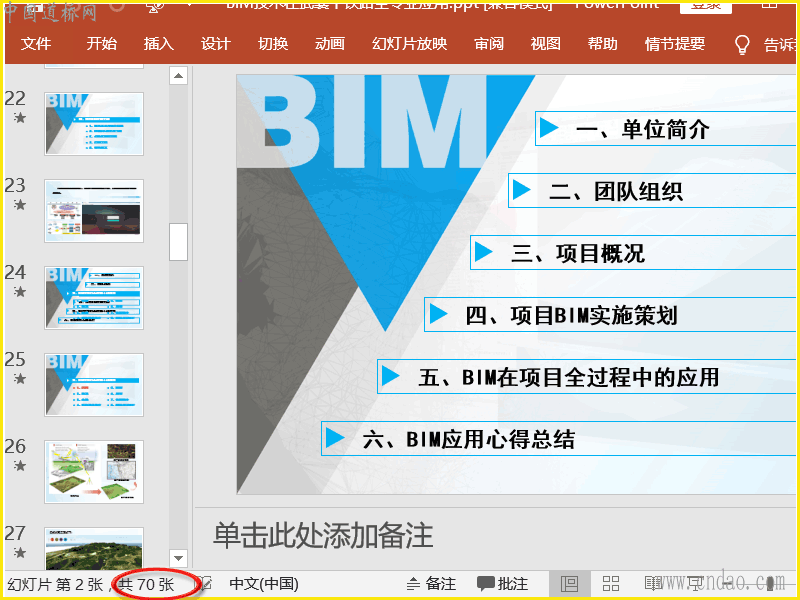Screen dimensions: 800x600
Task: Click the animation star beside slide 25
Action: 19,379
